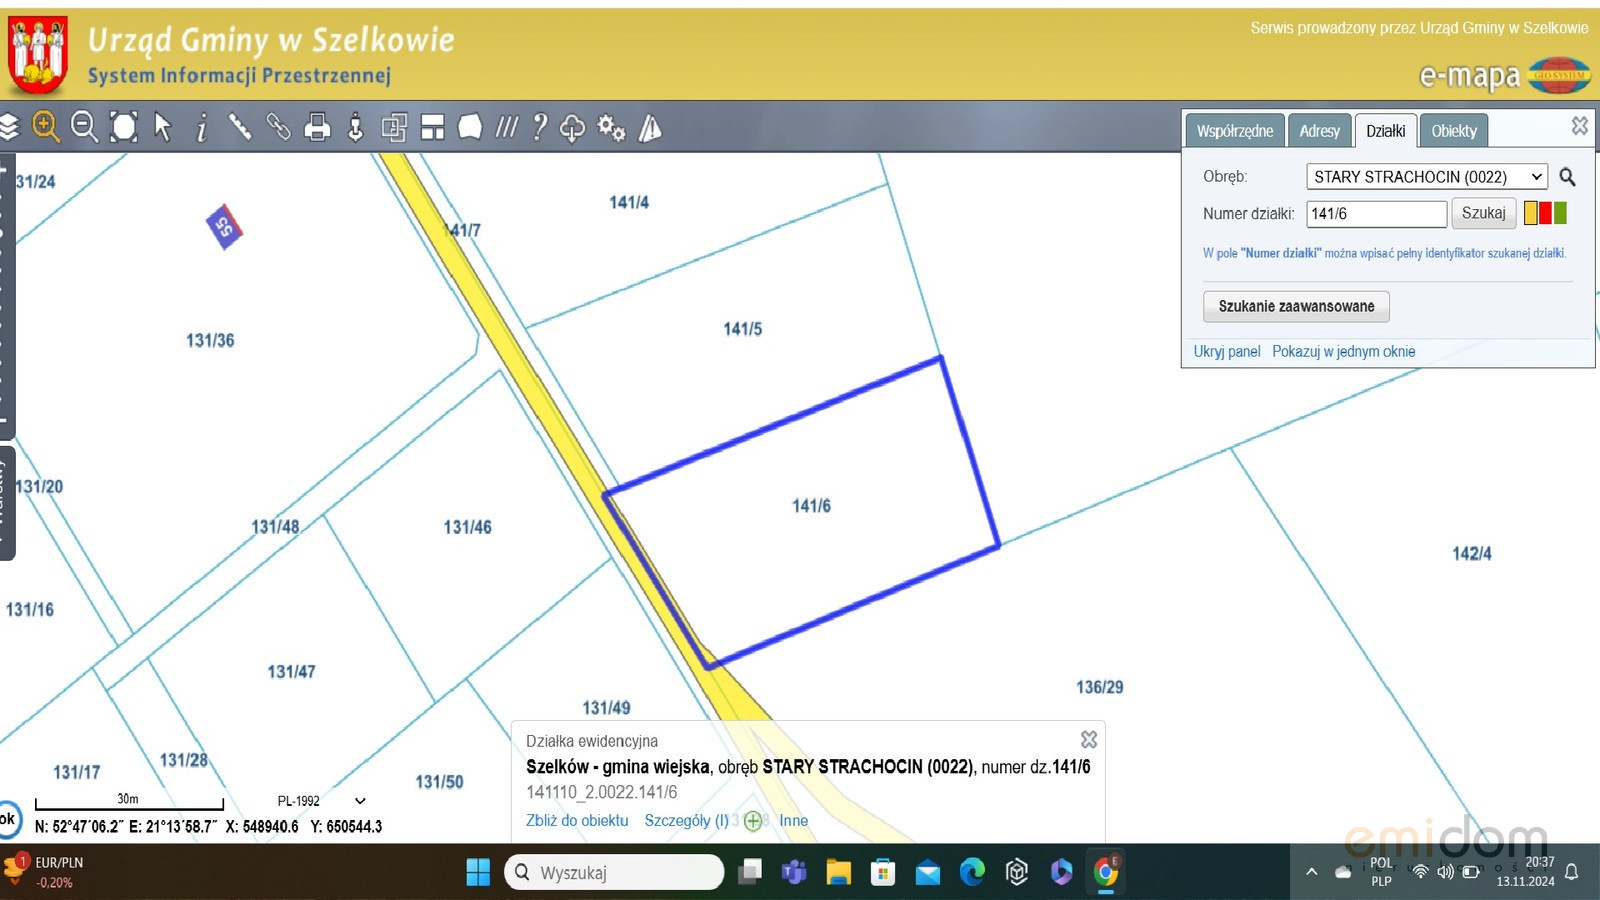The width and height of the screenshot is (1600, 900).
Task: Click parcel label 131/47 on the map
Action: (x=291, y=672)
